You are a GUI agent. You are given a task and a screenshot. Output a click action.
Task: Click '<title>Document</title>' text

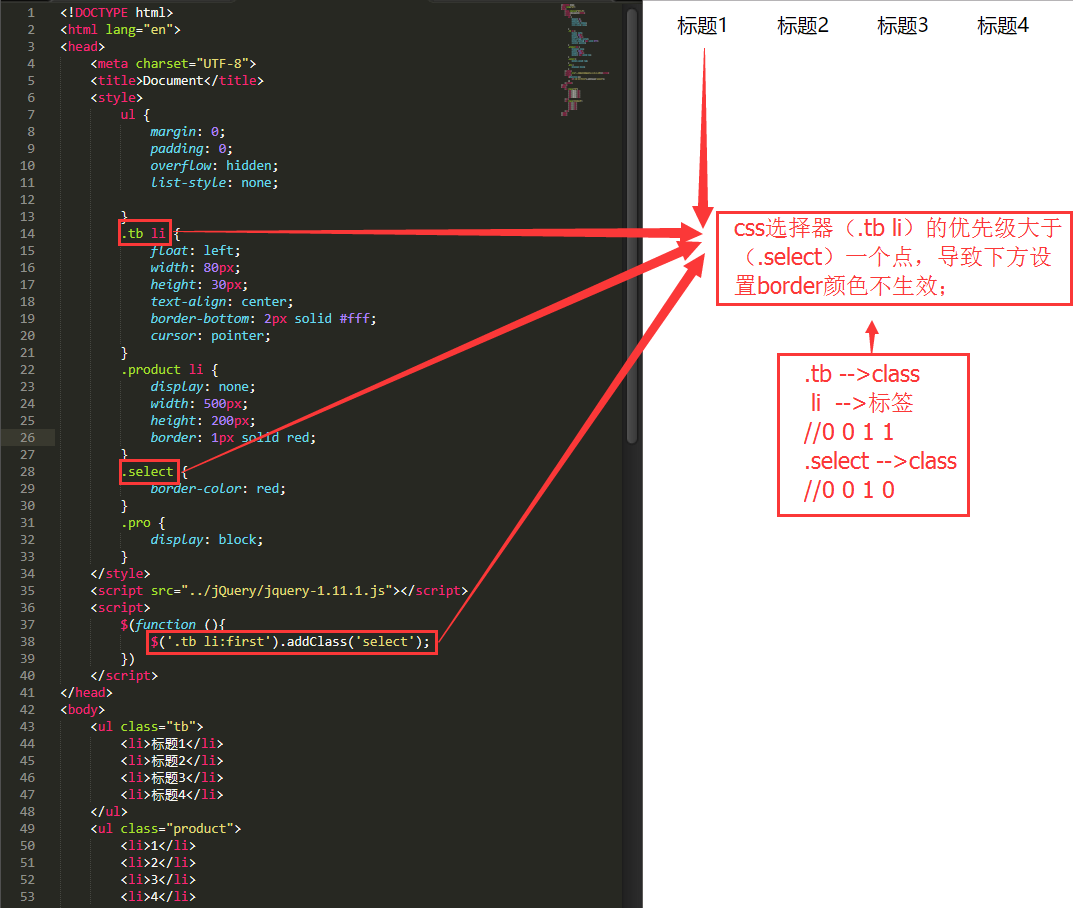pos(177,81)
